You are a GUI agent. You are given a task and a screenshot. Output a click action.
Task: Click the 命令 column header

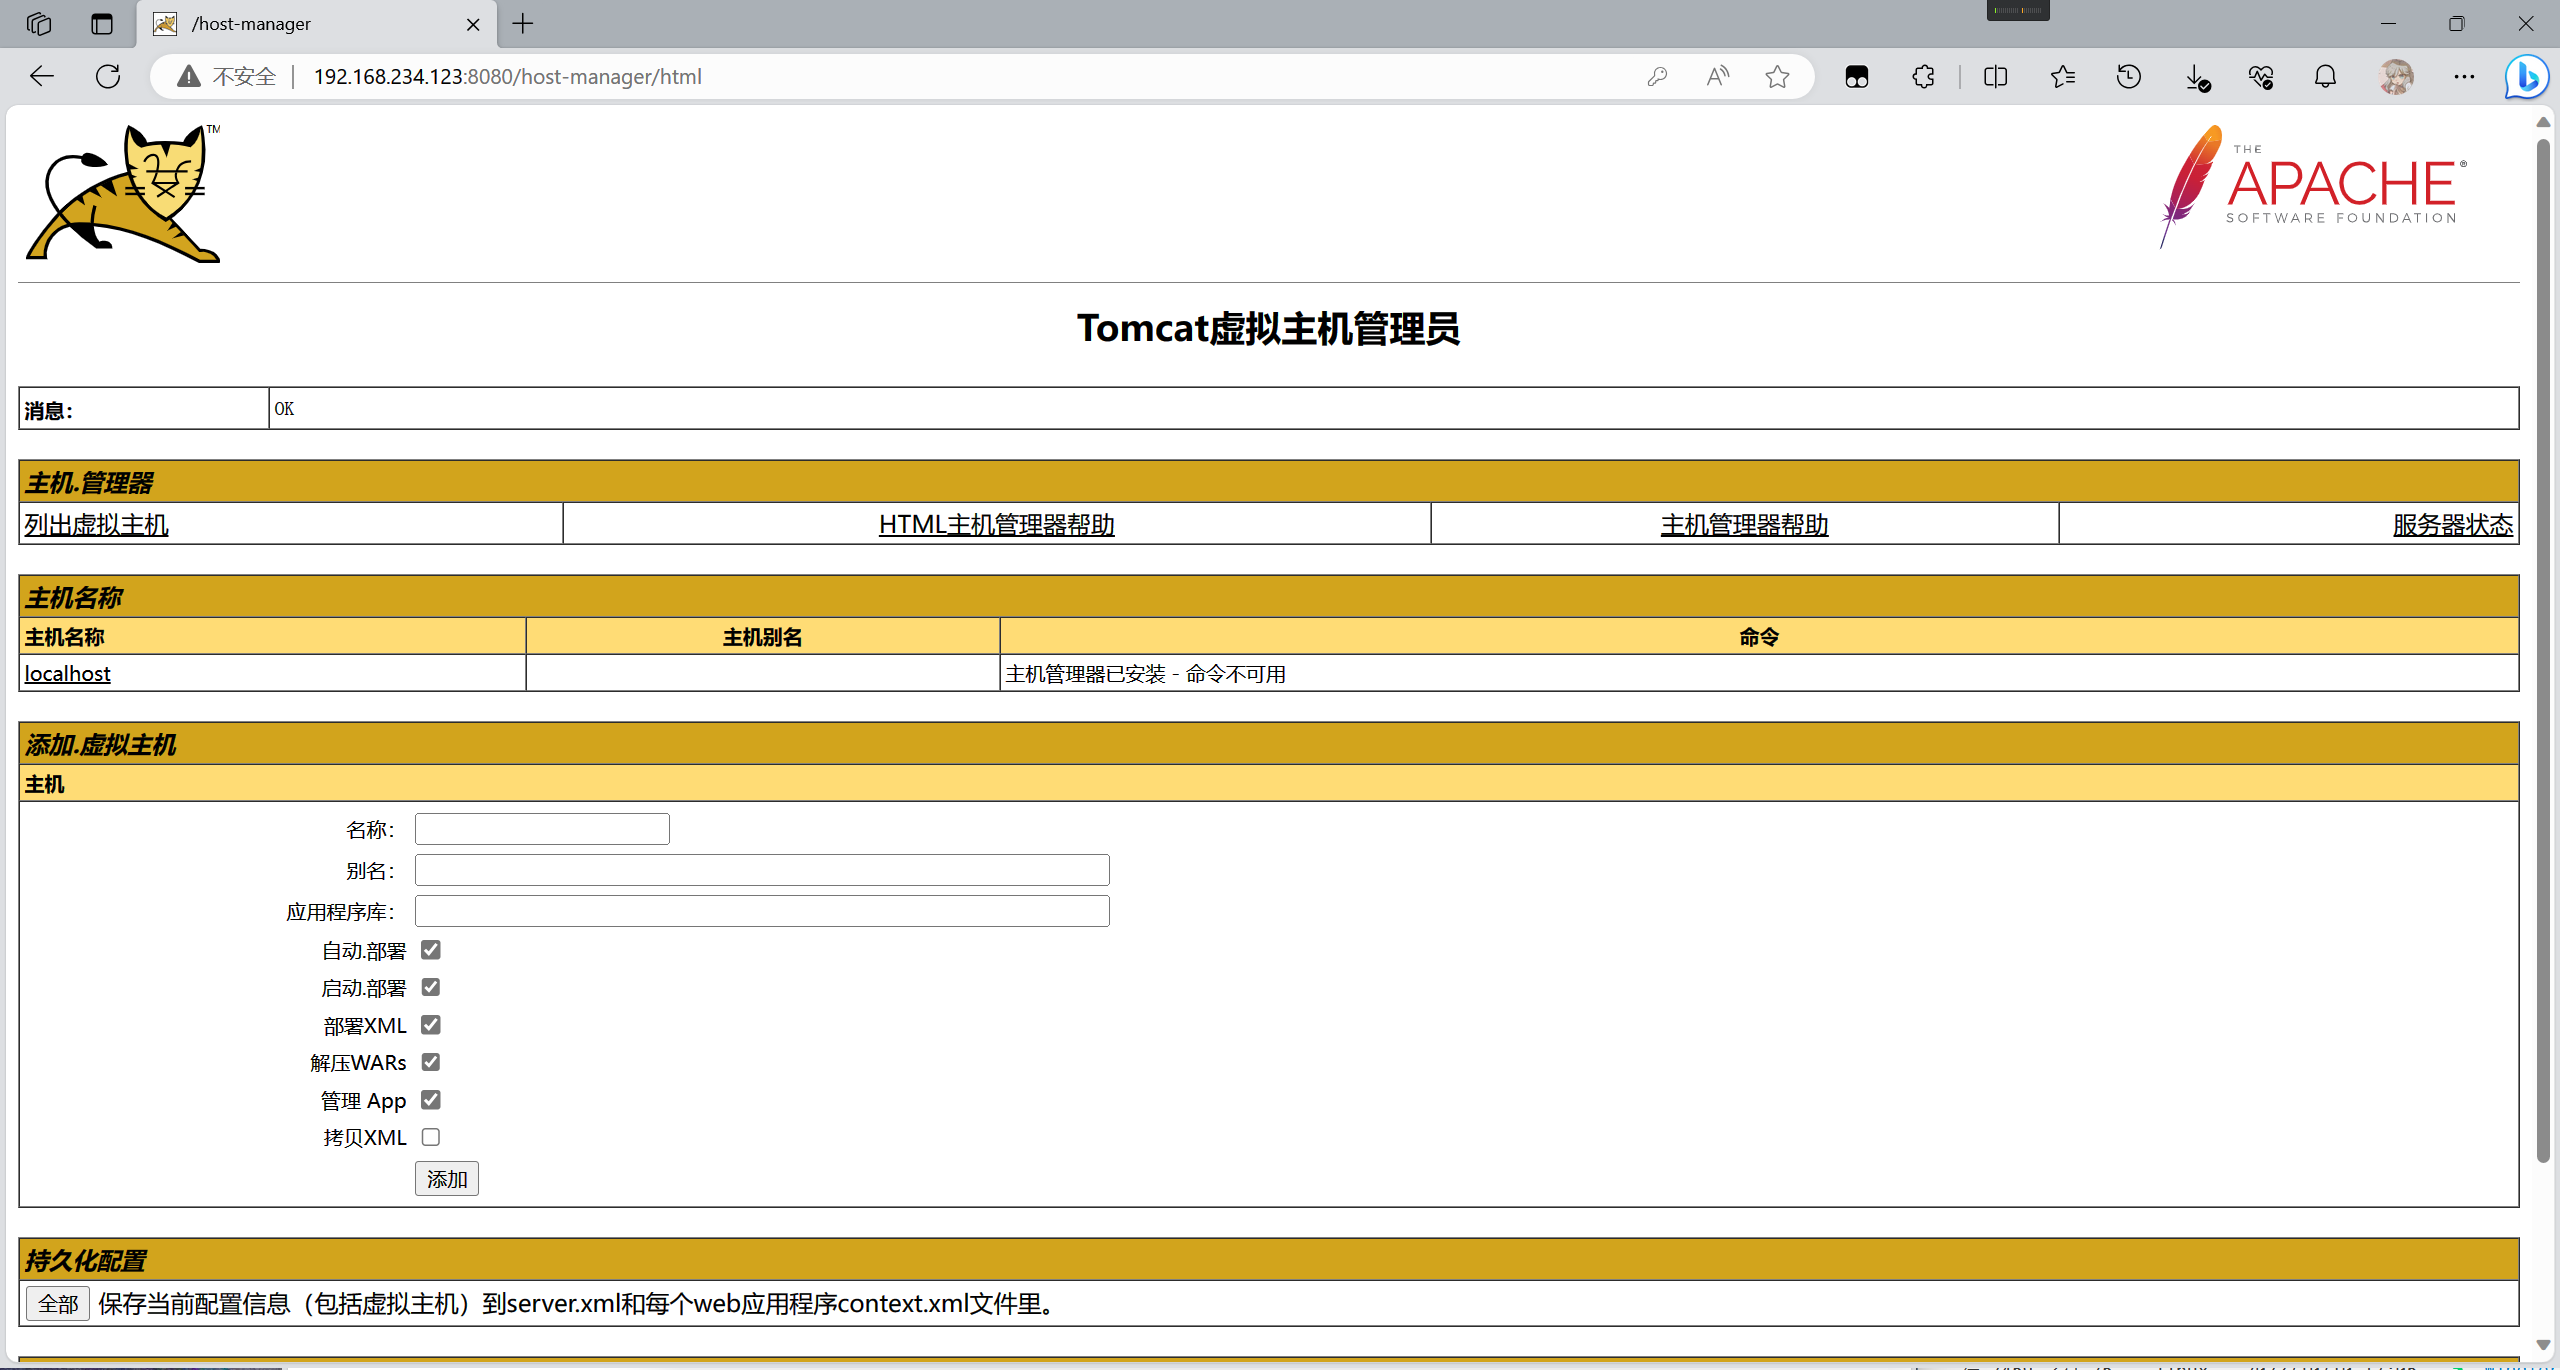pyautogui.click(x=1759, y=637)
